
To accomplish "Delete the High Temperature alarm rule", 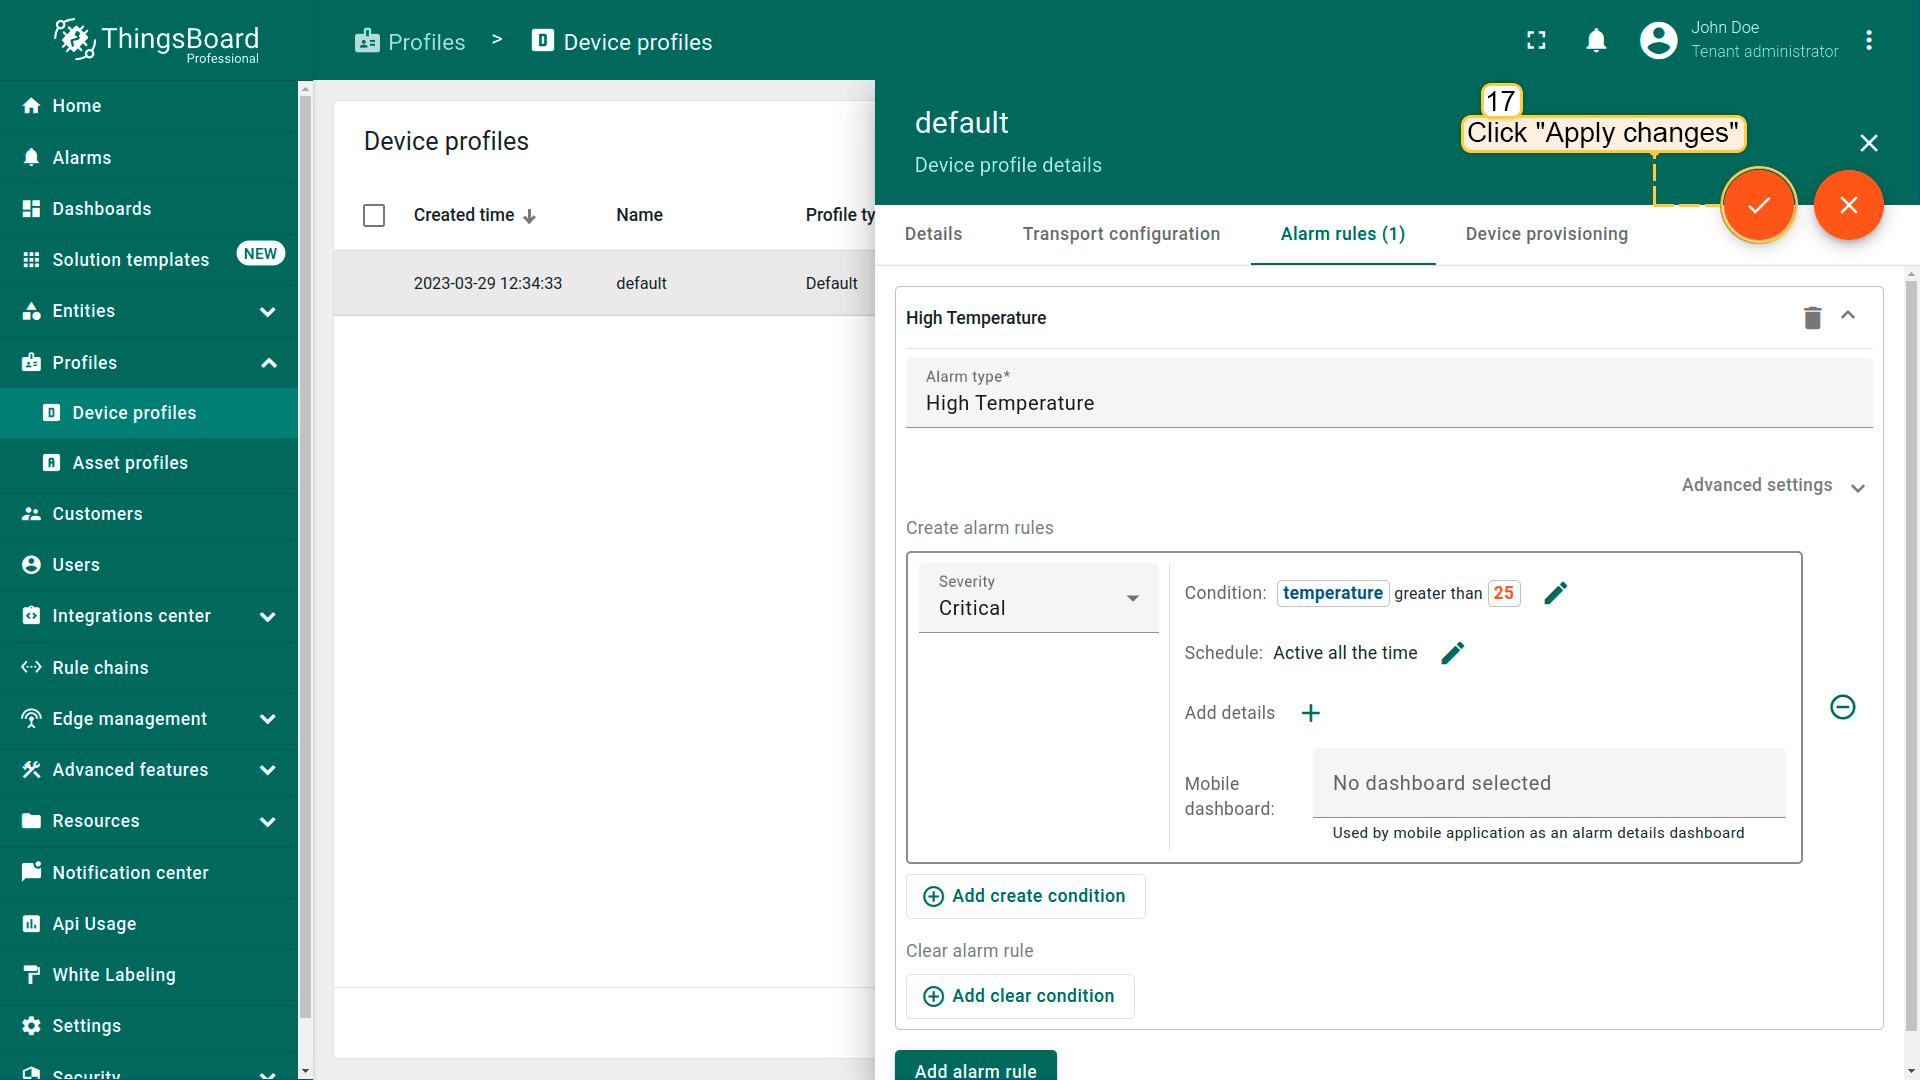I will 1812,318.
